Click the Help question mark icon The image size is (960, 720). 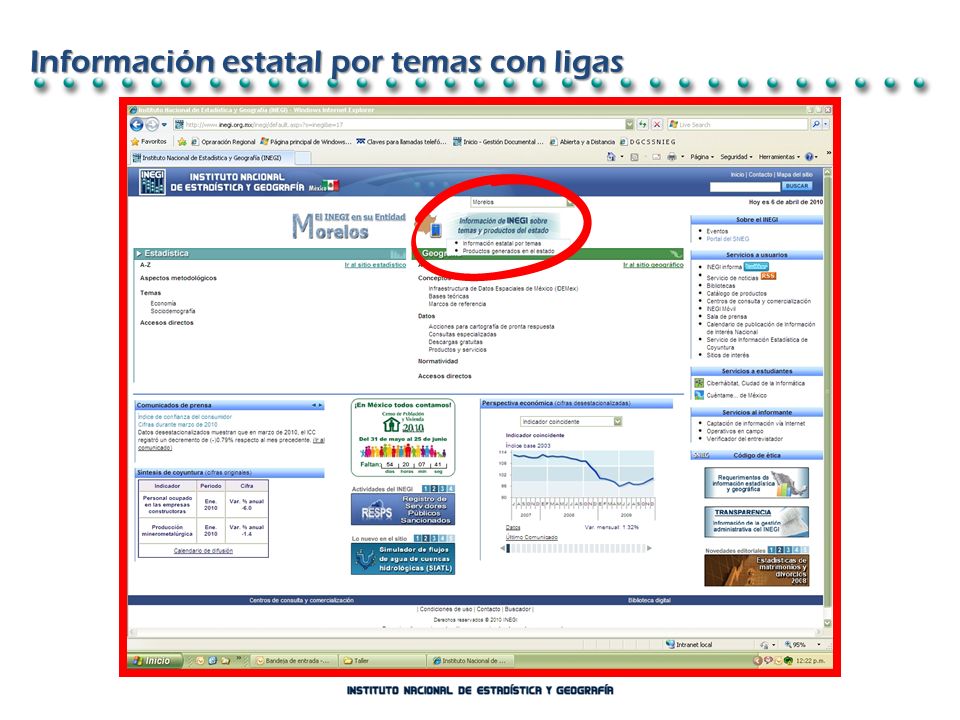pyautogui.click(x=809, y=157)
